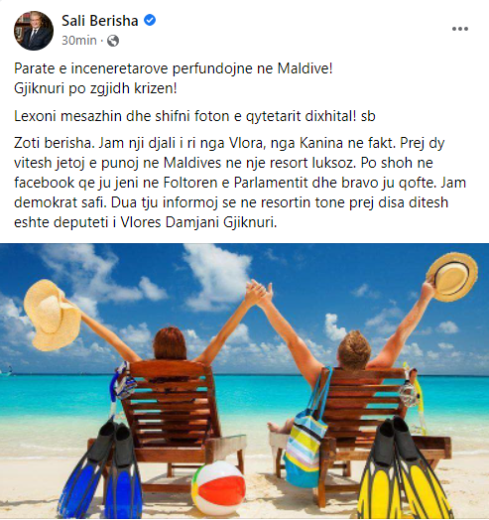The height and width of the screenshot is (520, 489).
Task: Open Sali Berisha's profile picture
Action: click(33, 31)
